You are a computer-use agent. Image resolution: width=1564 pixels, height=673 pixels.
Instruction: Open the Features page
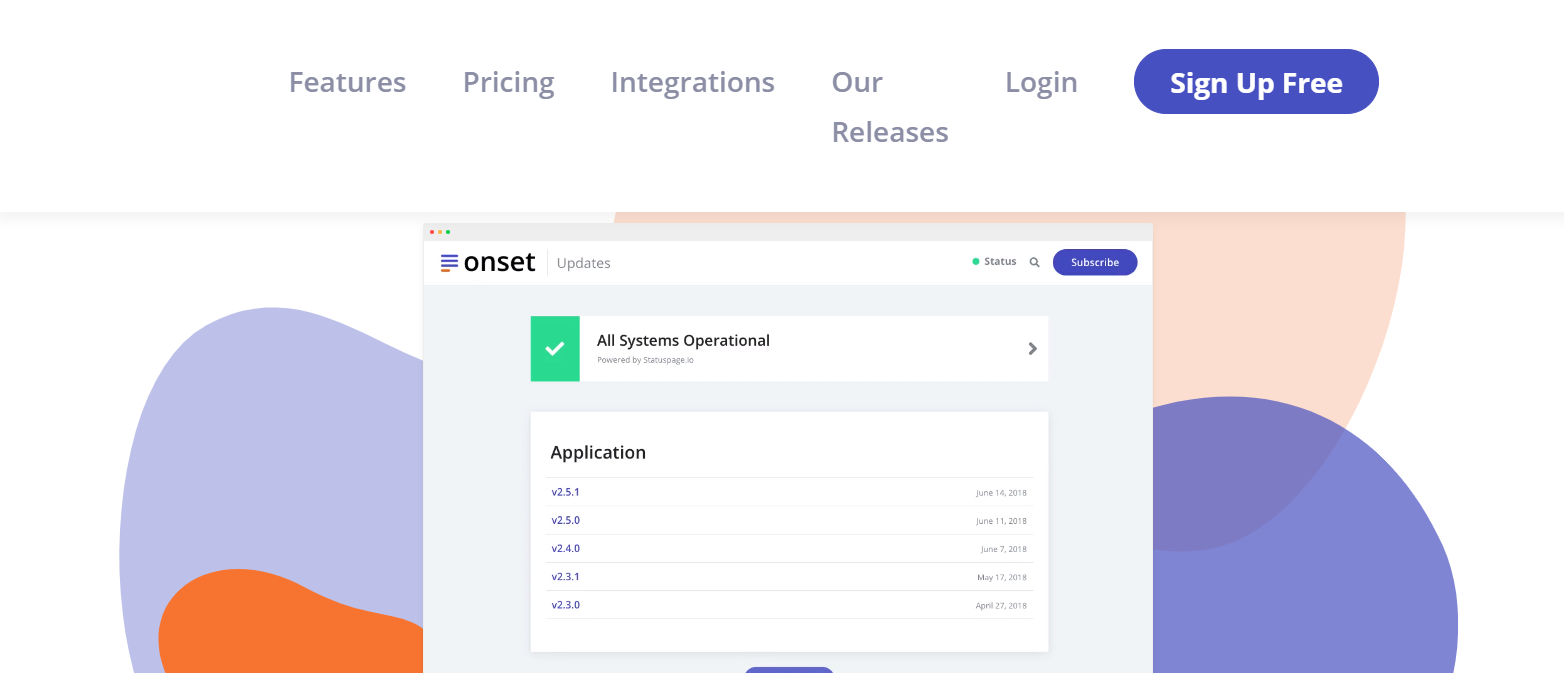[x=347, y=82]
